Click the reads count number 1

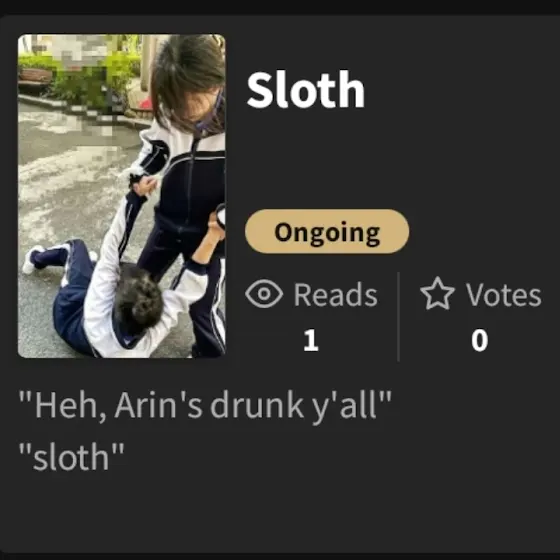coord(311,340)
